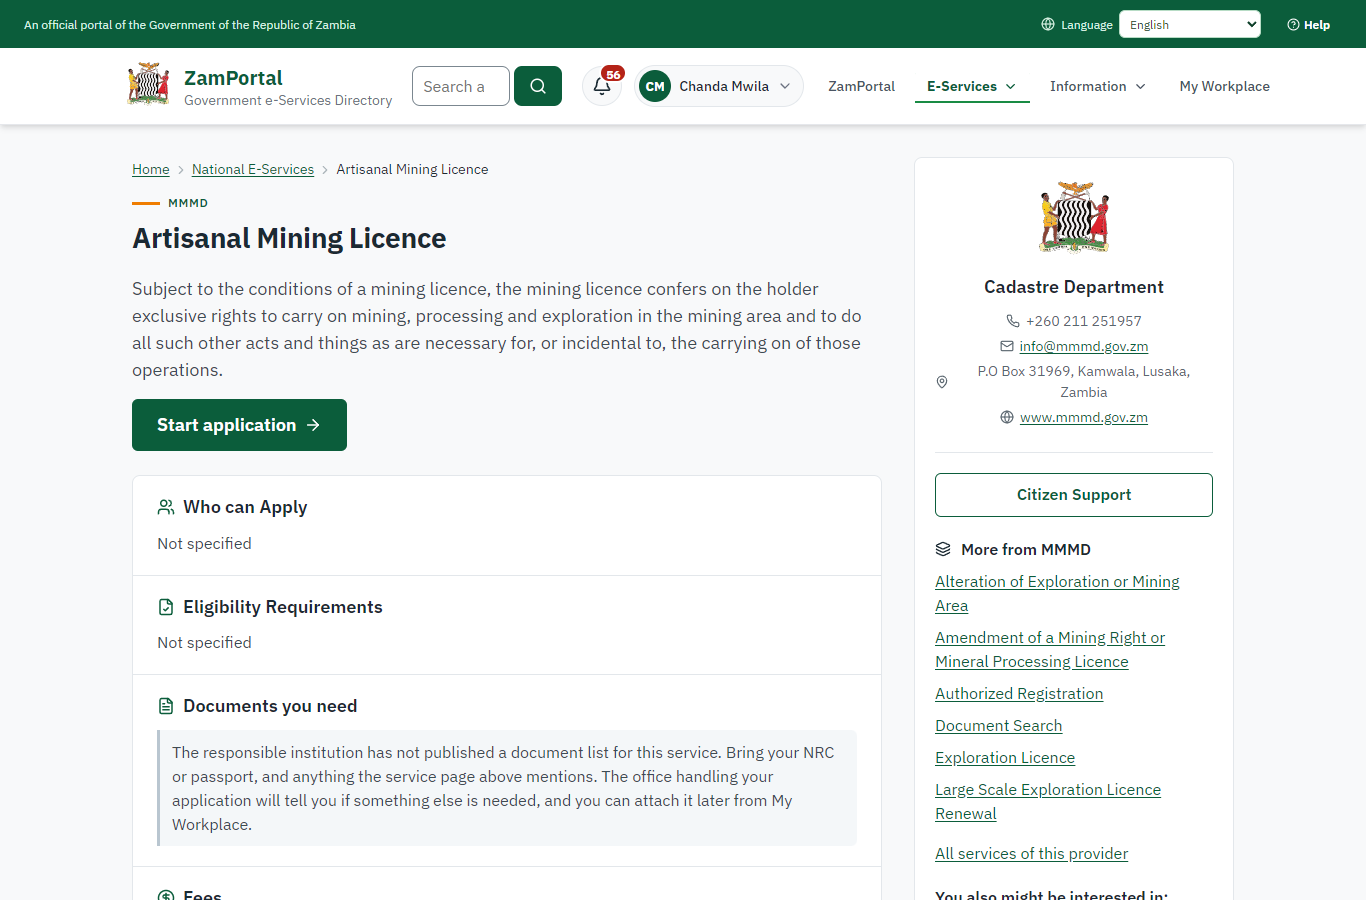Click the Citizen Support button

click(1074, 495)
